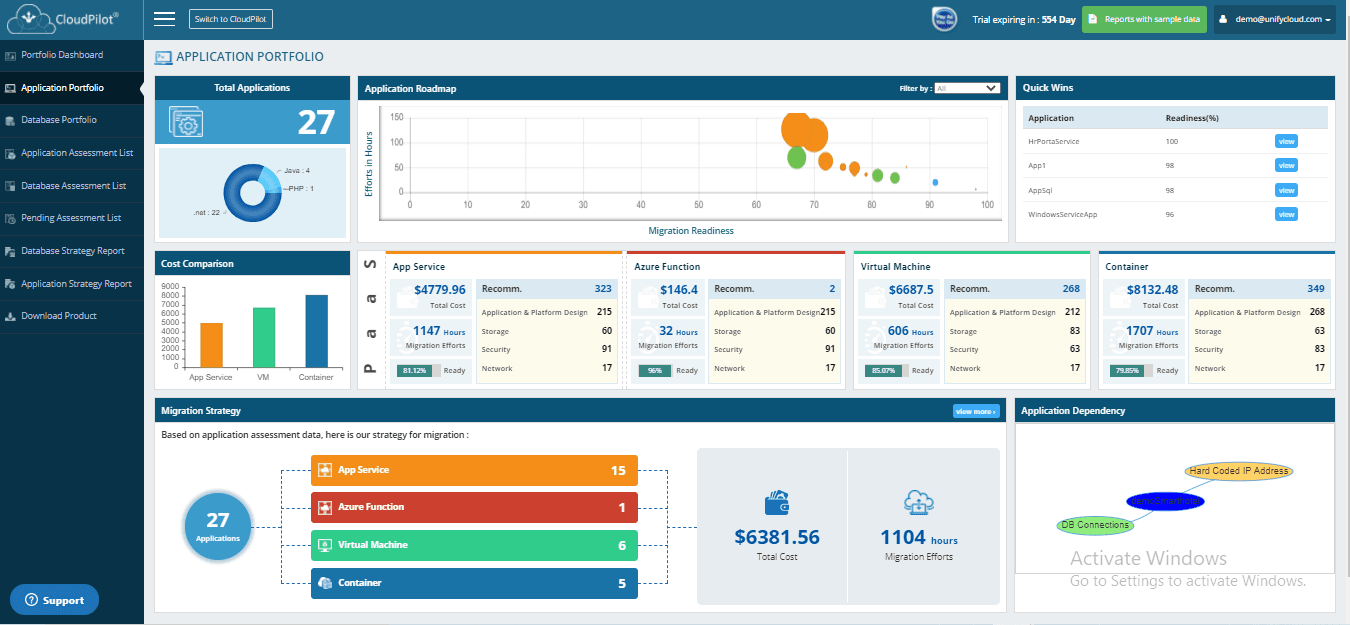Click the Azure Function cost $146.4
This screenshot has height=625, width=1350.
click(680, 290)
